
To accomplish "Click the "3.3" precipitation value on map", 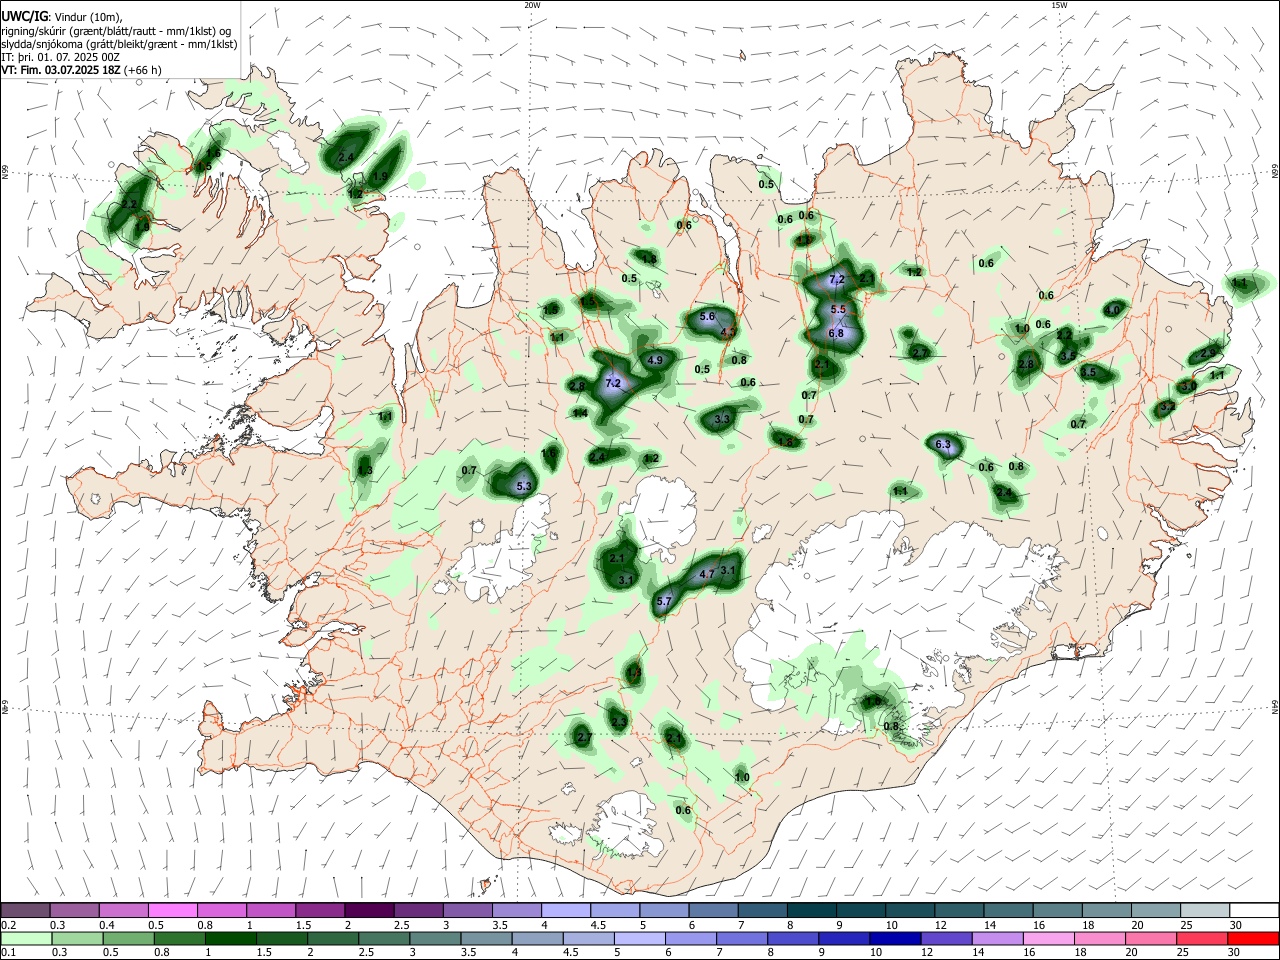I will click(723, 419).
